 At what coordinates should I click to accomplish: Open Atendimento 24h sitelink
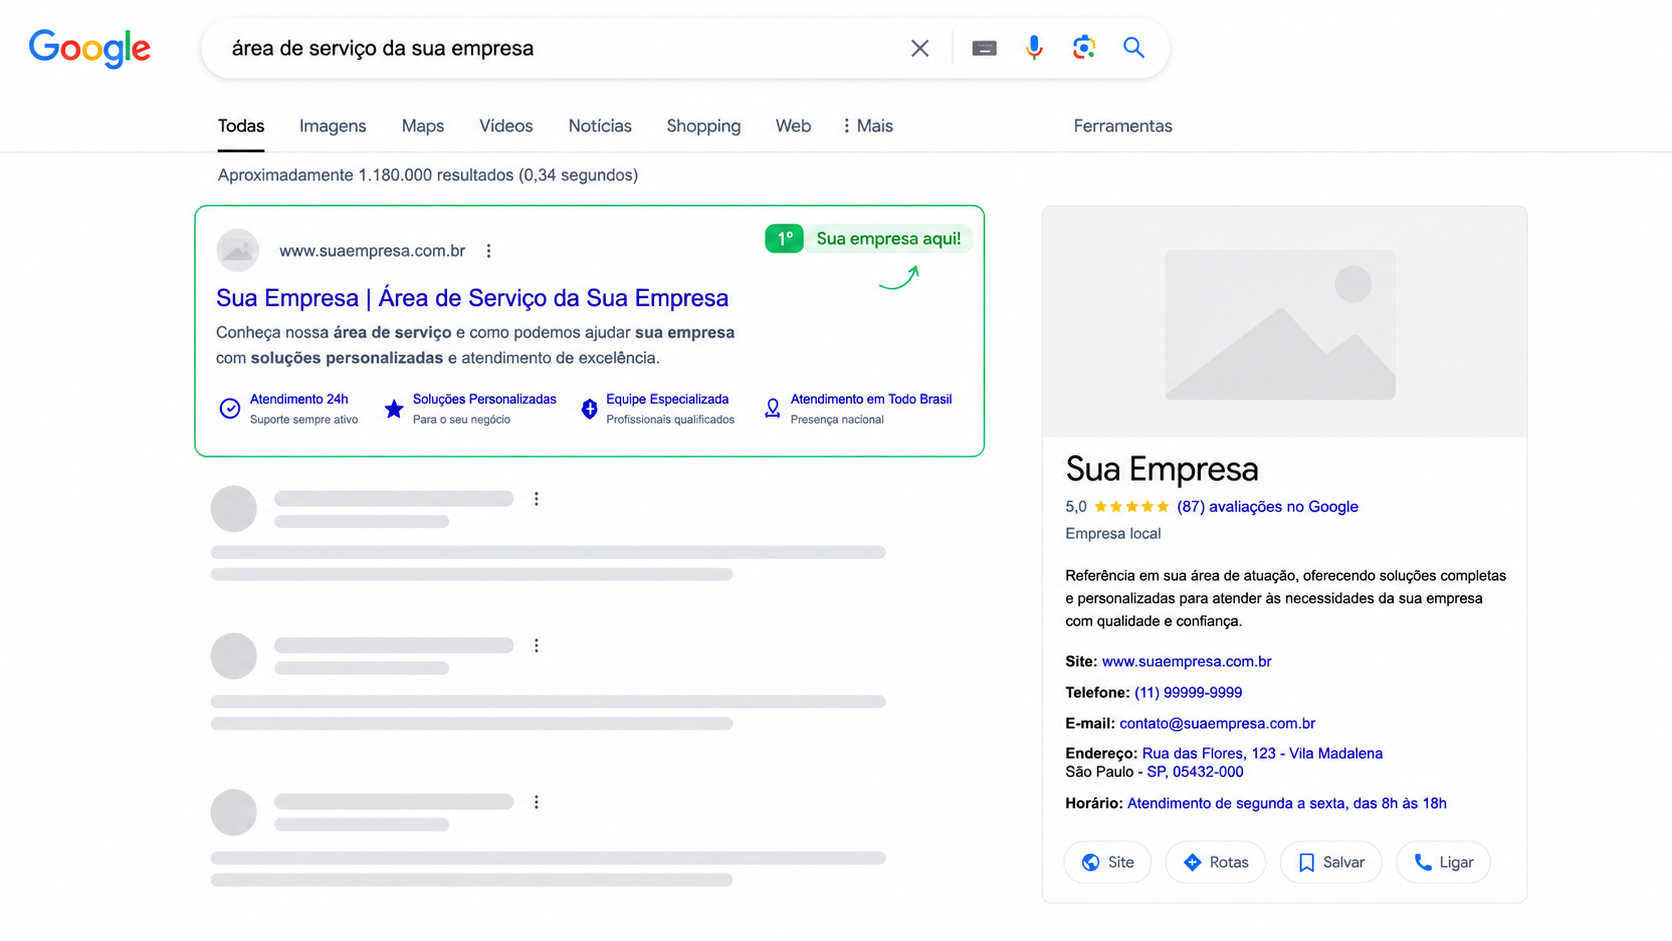click(x=299, y=399)
